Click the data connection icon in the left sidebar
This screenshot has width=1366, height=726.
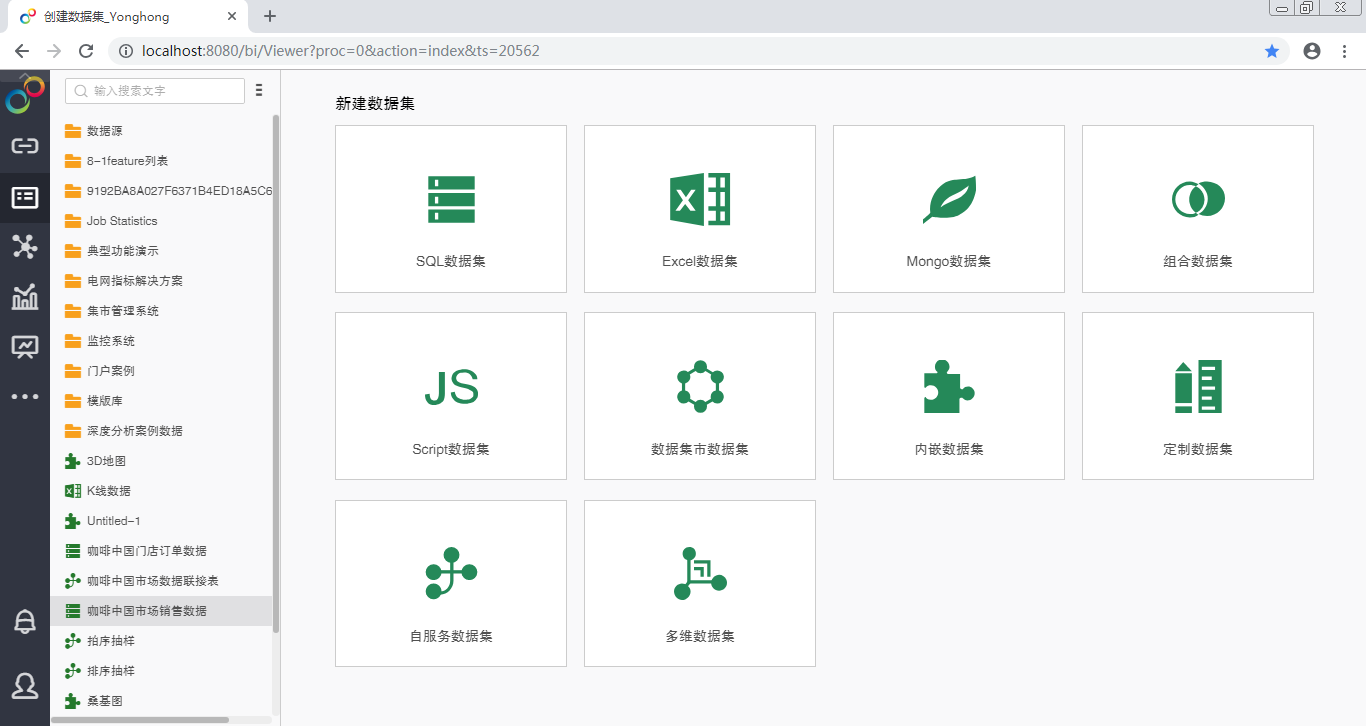click(25, 146)
